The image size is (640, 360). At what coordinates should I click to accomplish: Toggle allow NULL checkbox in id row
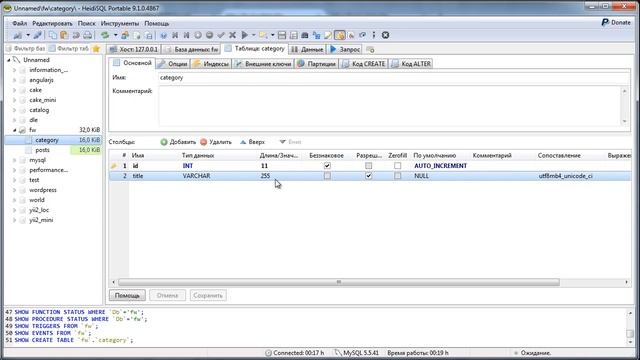pos(369,166)
